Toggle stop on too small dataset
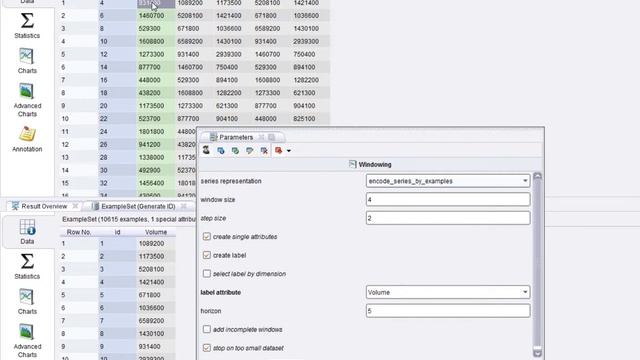This screenshot has width=640, height=360. pos(207,348)
